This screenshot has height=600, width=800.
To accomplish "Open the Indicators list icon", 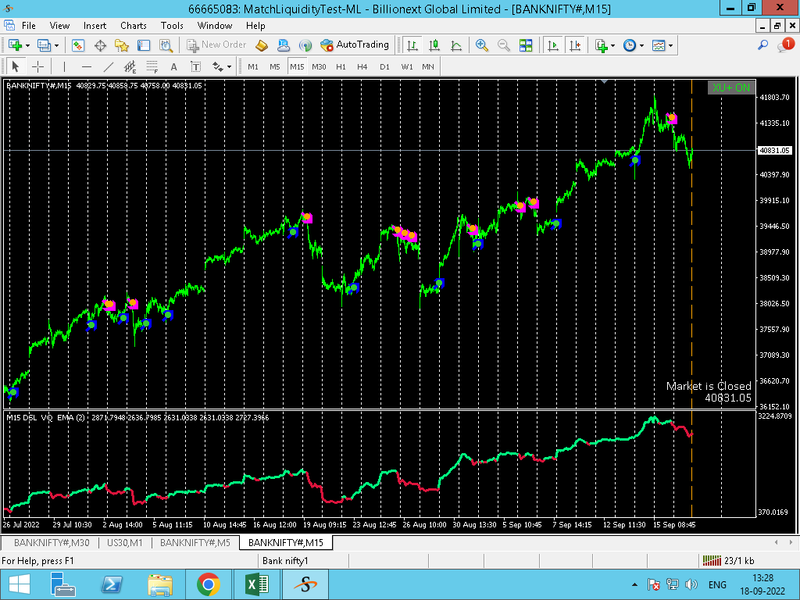I will [x=602, y=45].
